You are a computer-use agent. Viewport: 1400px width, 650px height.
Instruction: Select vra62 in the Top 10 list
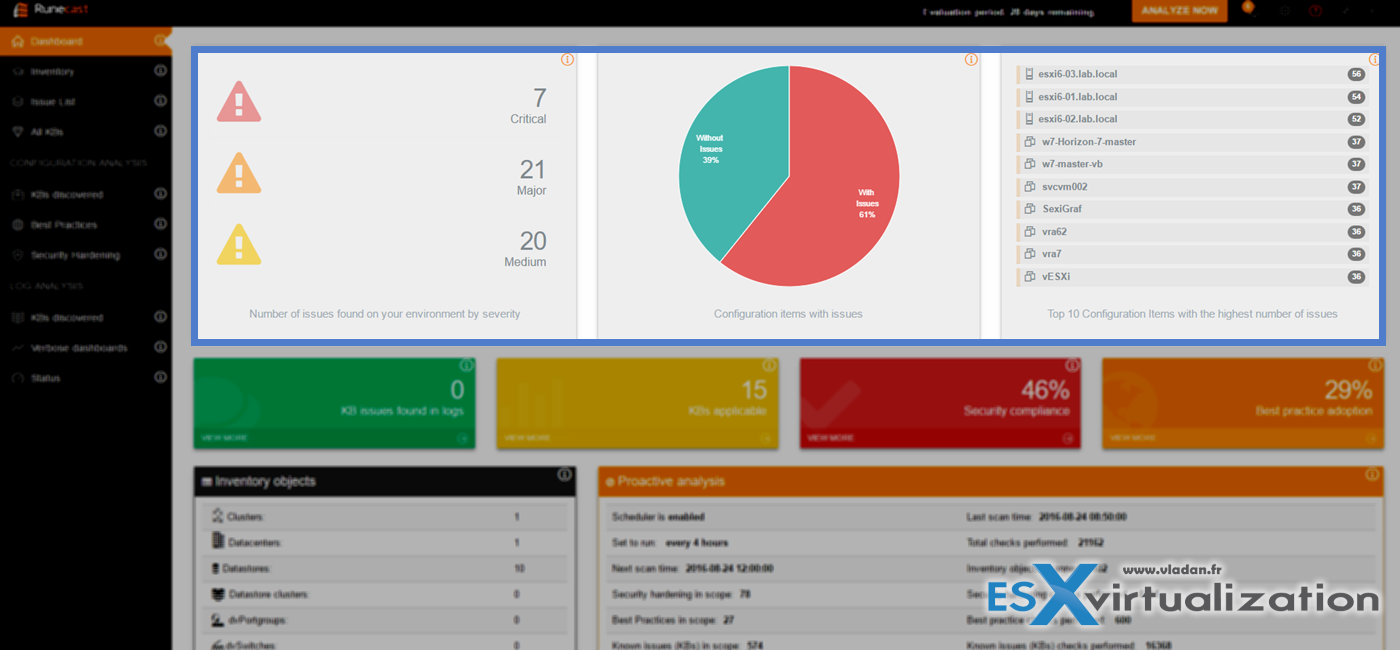[1192, 232]
